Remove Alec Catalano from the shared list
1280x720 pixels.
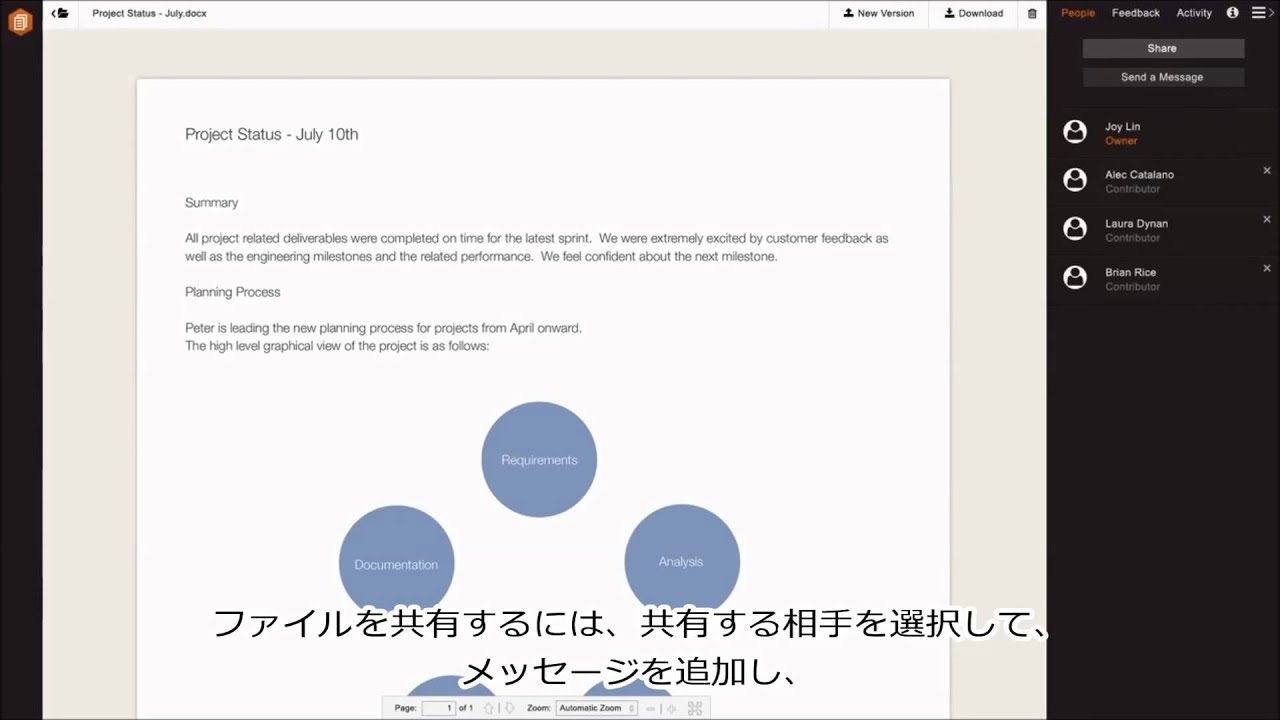[x=1267, y=171]
